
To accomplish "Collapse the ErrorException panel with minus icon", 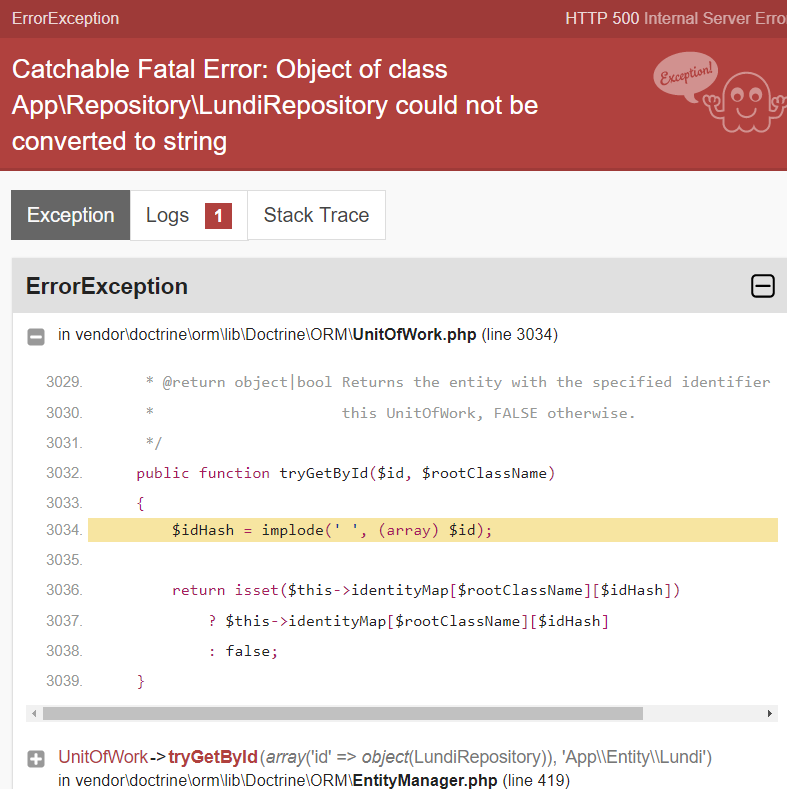I will point(762,287).
